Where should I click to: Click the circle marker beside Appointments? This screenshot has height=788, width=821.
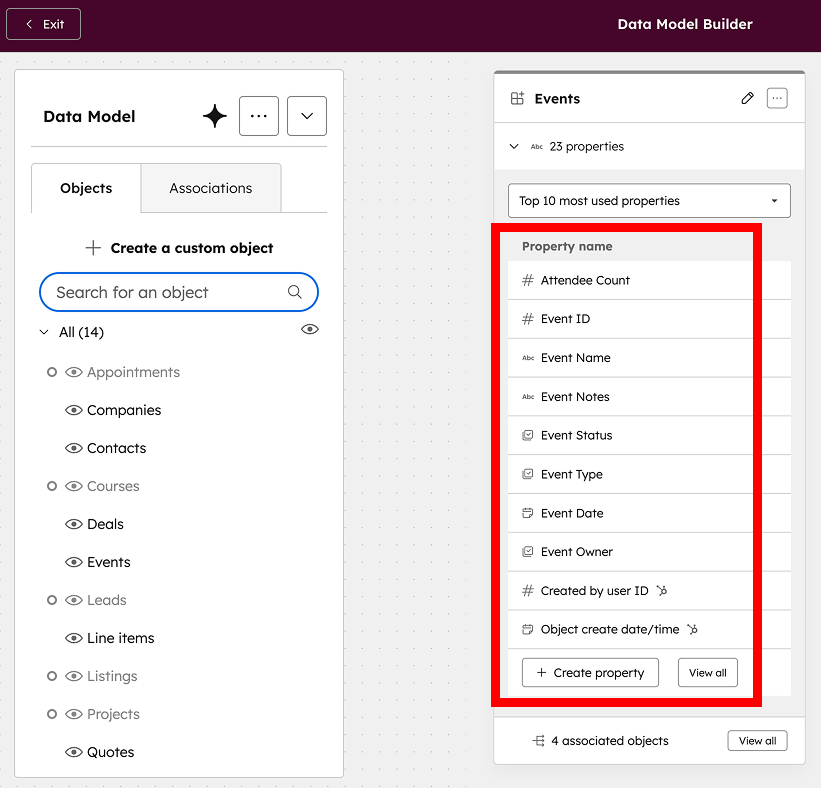52,372
